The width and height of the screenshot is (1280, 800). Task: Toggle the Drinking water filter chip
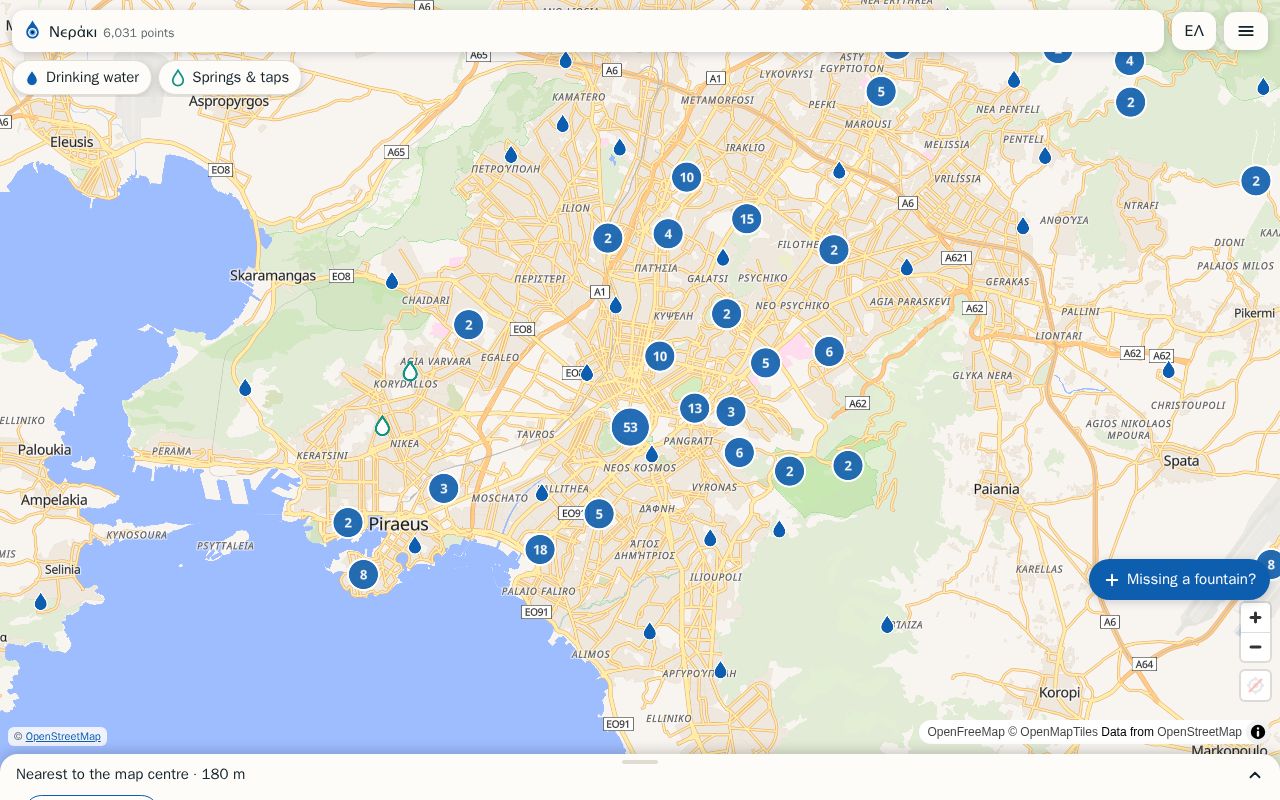(82, 77)
